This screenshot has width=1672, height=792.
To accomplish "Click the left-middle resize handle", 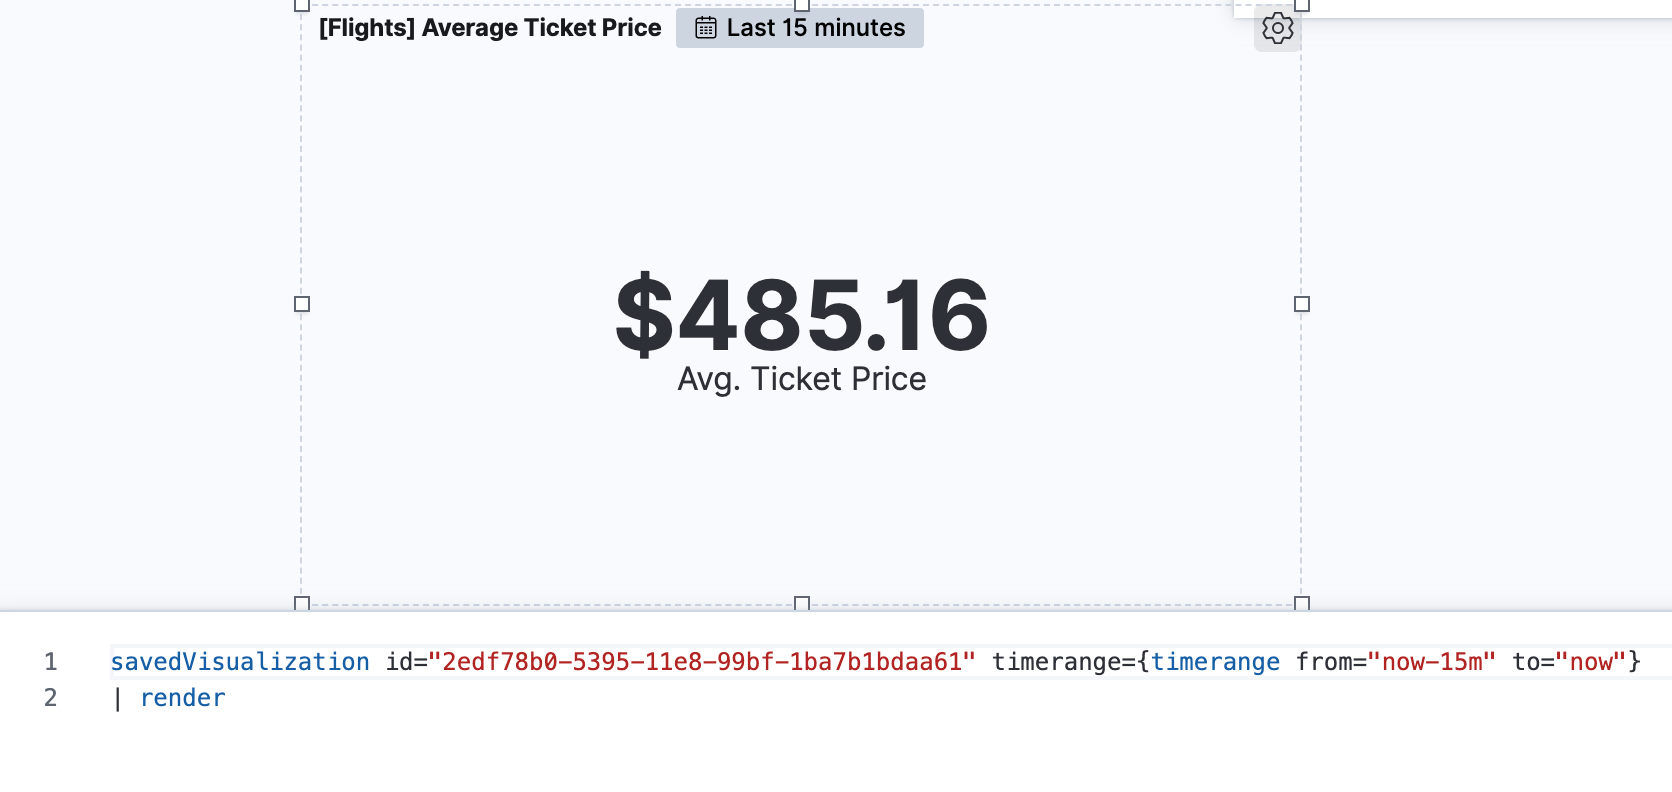I will pos(301,302).
